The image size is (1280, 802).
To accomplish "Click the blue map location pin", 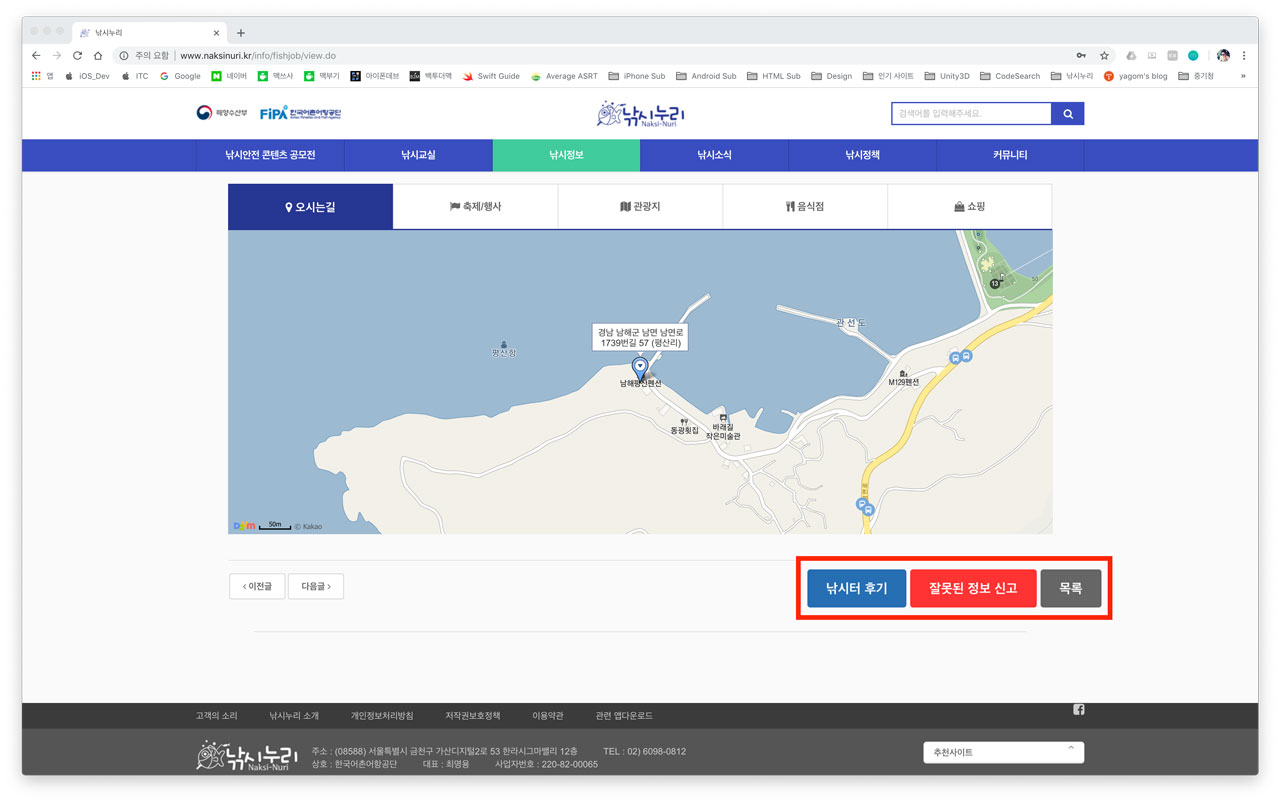I will [x=640, y=369].
